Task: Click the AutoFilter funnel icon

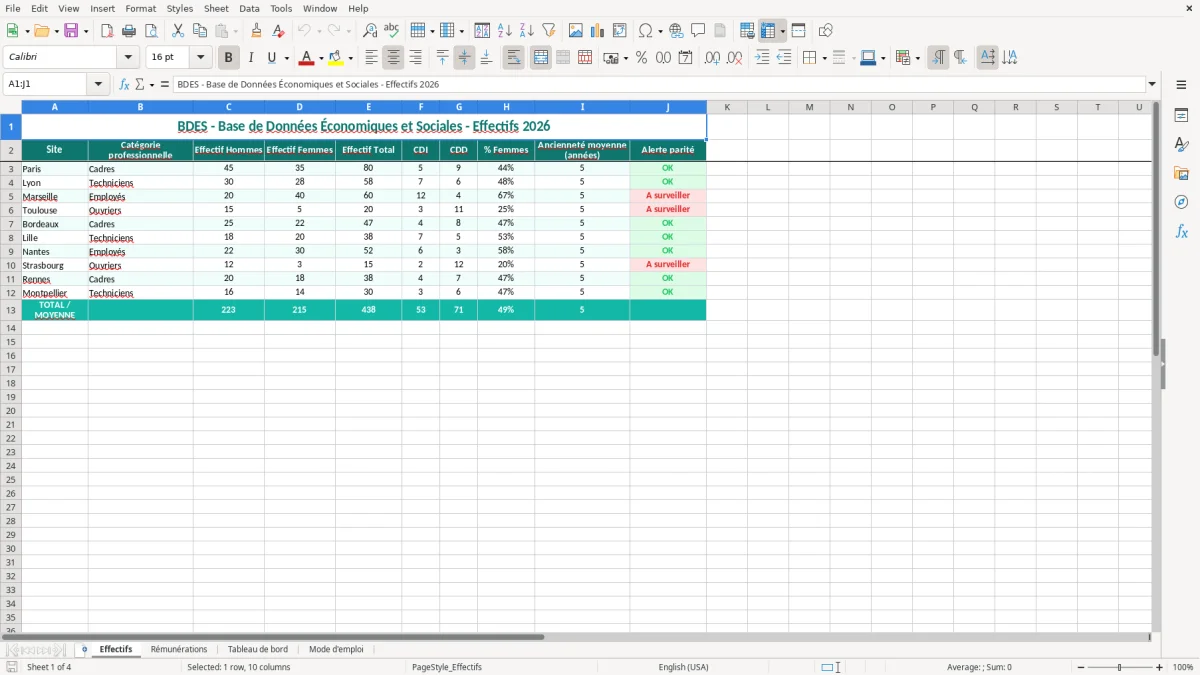Action: (549, 31)
